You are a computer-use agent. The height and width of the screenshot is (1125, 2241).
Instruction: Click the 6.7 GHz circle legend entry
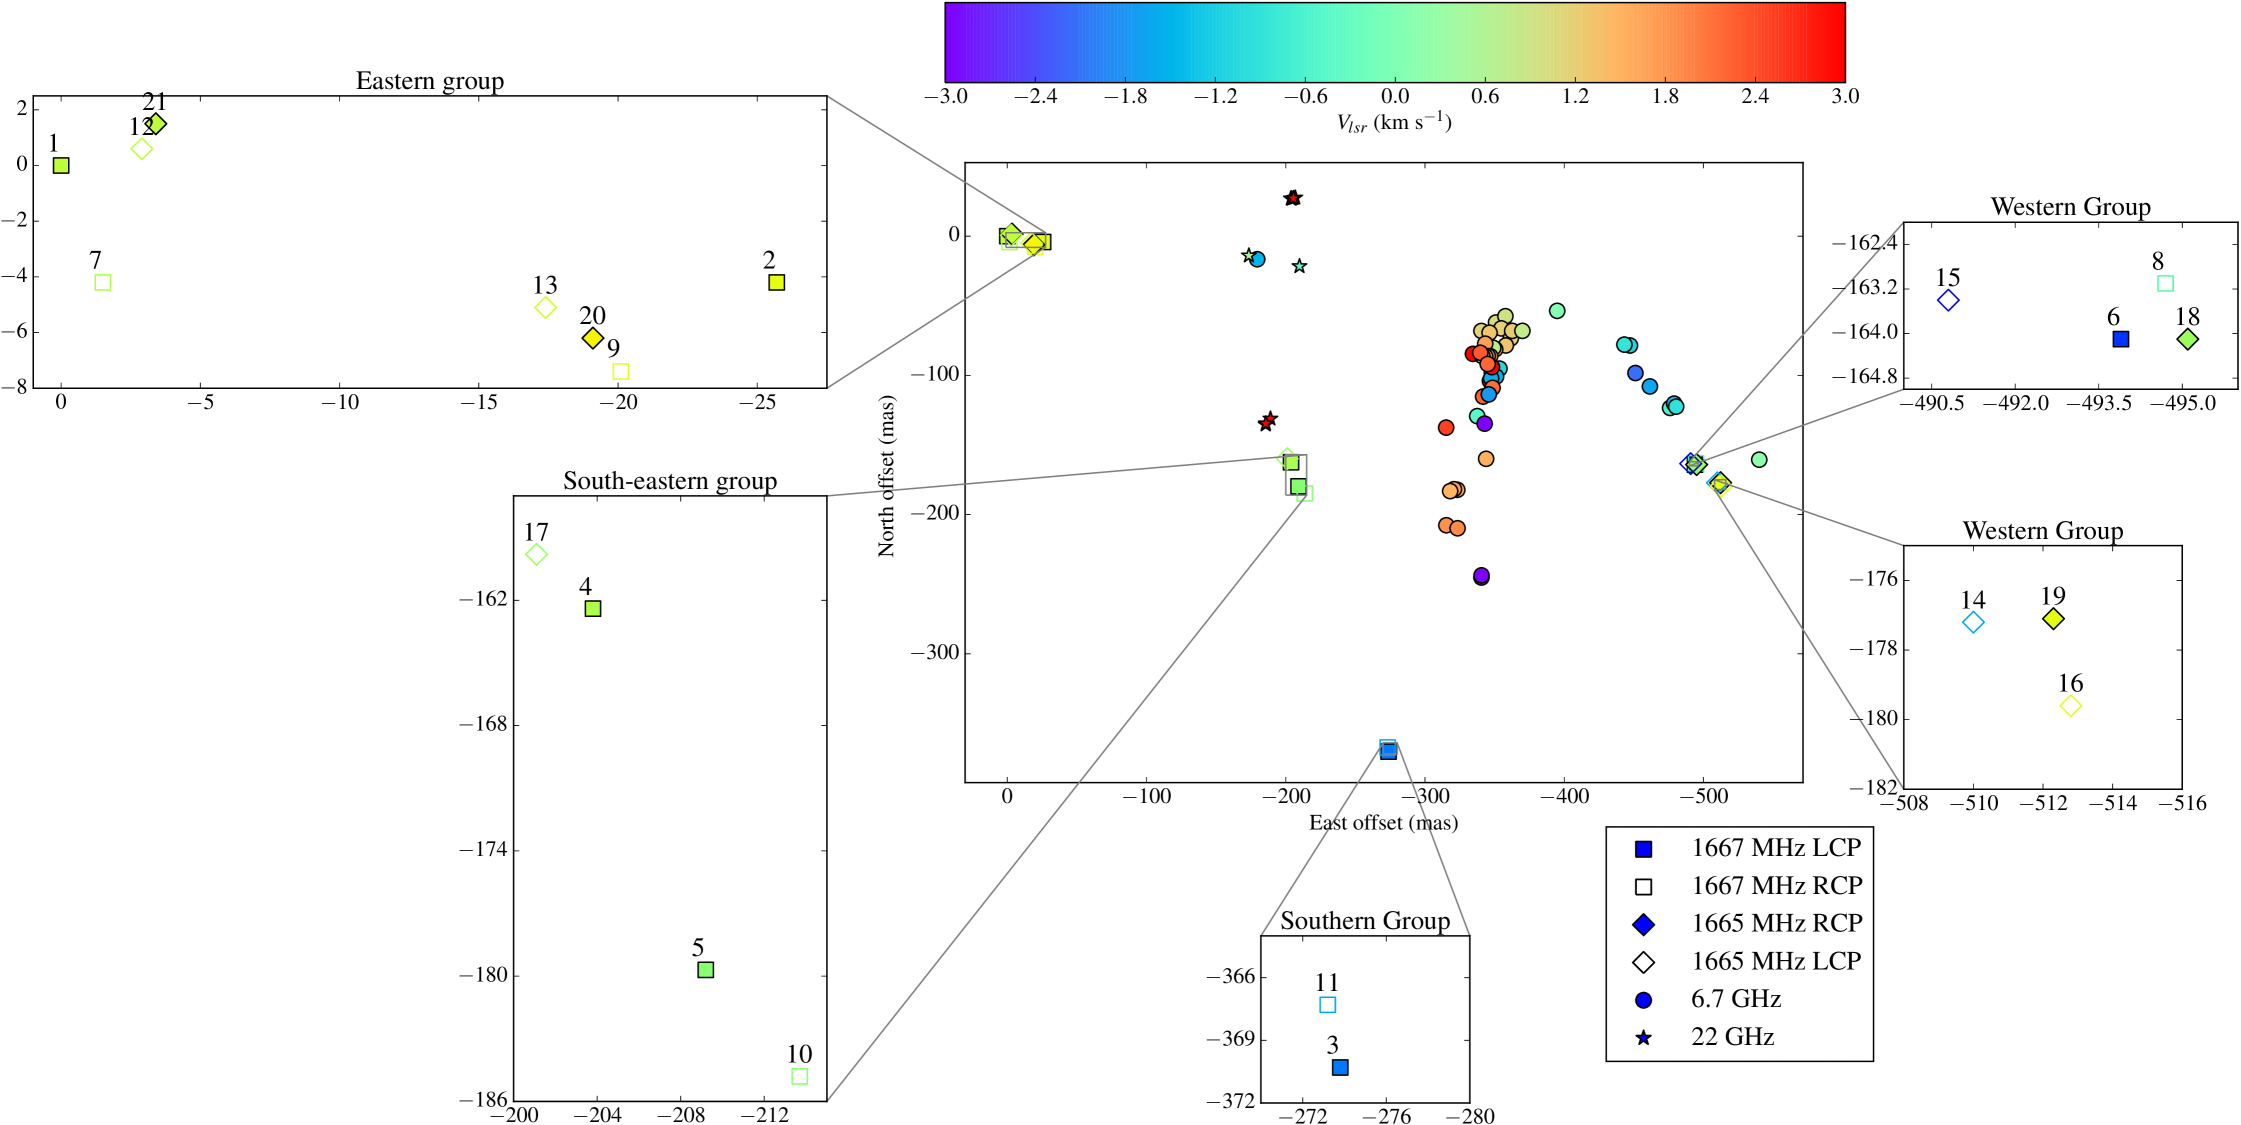(x=1643, y=1000)
